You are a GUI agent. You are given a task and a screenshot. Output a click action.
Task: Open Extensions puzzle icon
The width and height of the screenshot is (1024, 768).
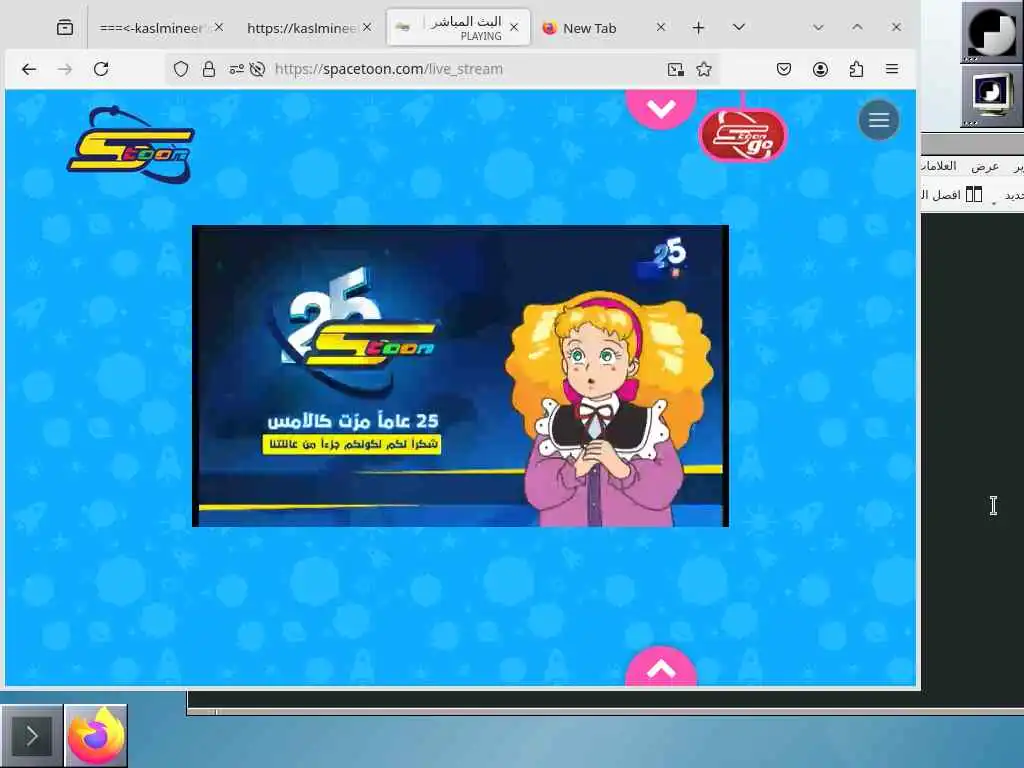(x=856, y=69)
